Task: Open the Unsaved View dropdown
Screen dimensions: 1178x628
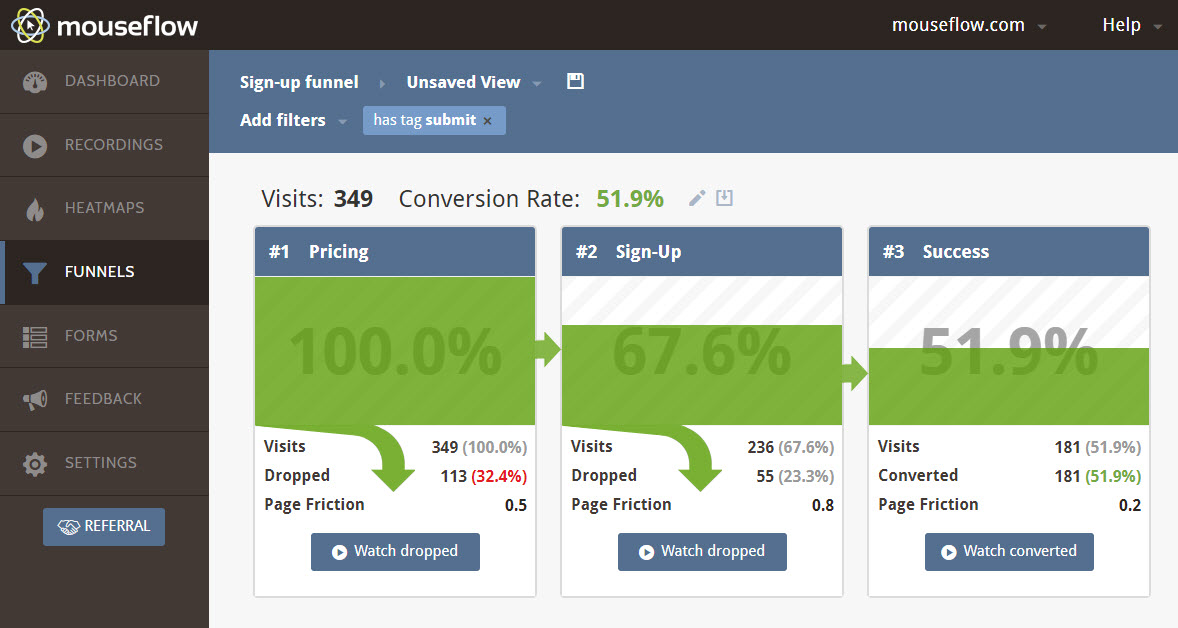Action: click(x=473, y=82)
